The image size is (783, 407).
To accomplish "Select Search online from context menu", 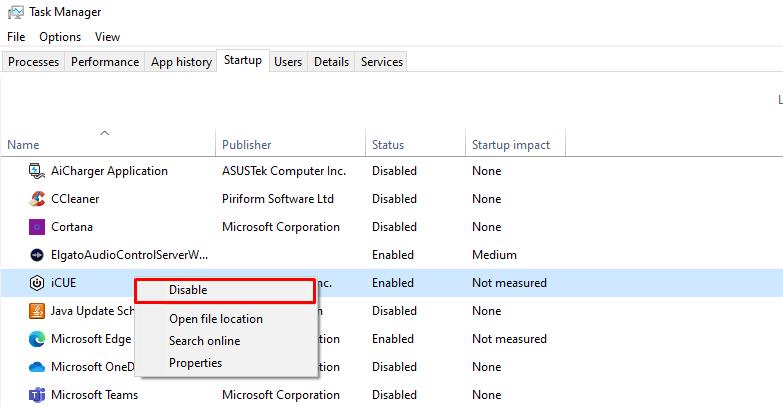I will pyautogui.click(x=204, y=341).
